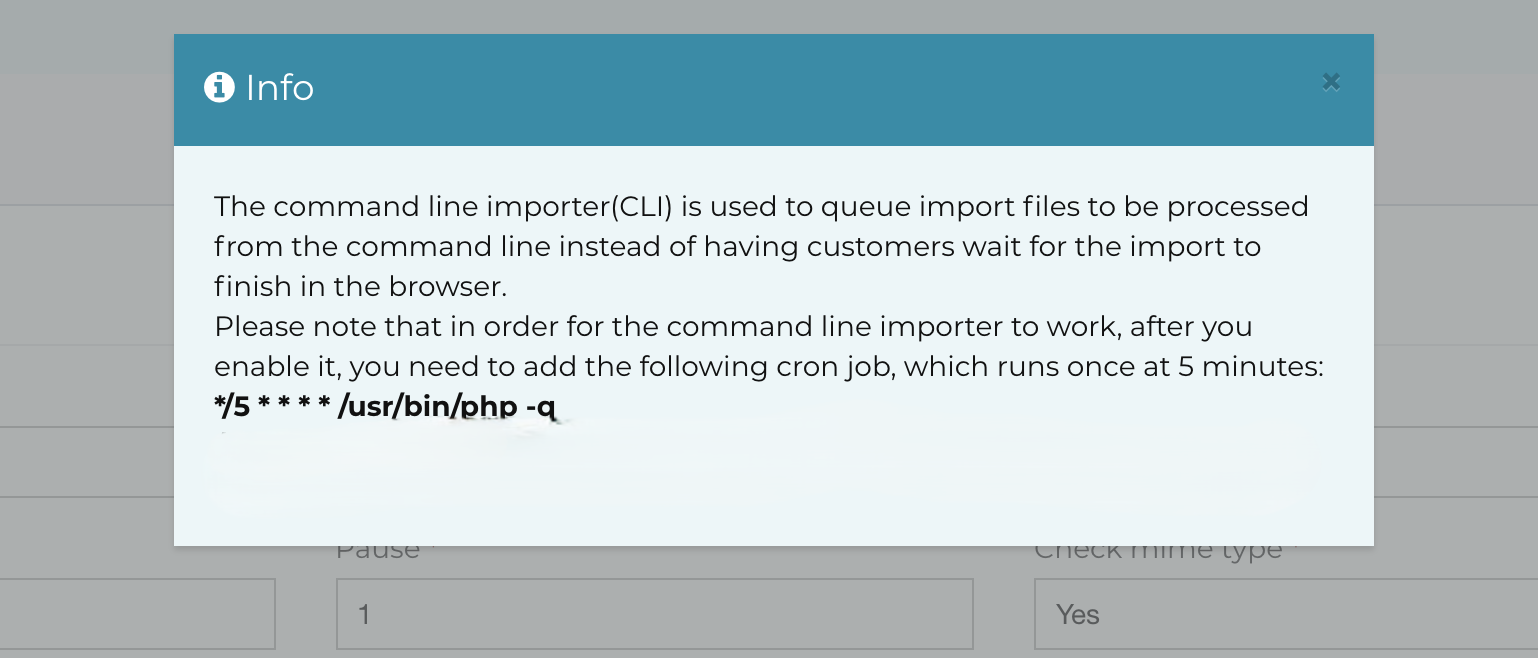
Task: Close the Info dialog with the X
Action: (1330, 82)
